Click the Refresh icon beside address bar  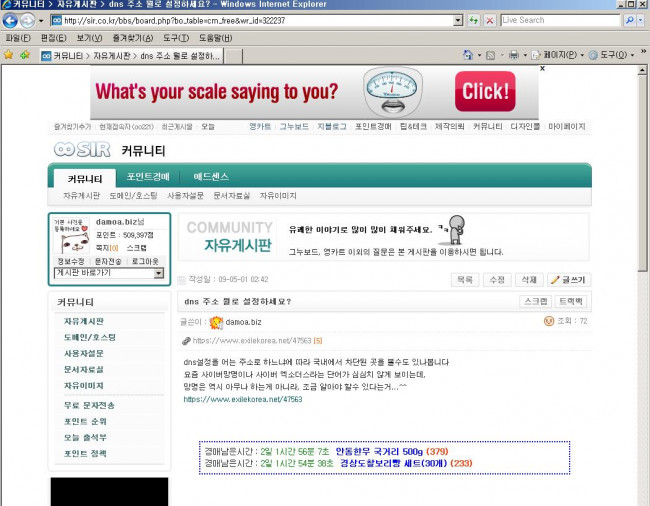pyautogui.click(x=473, y=20)
